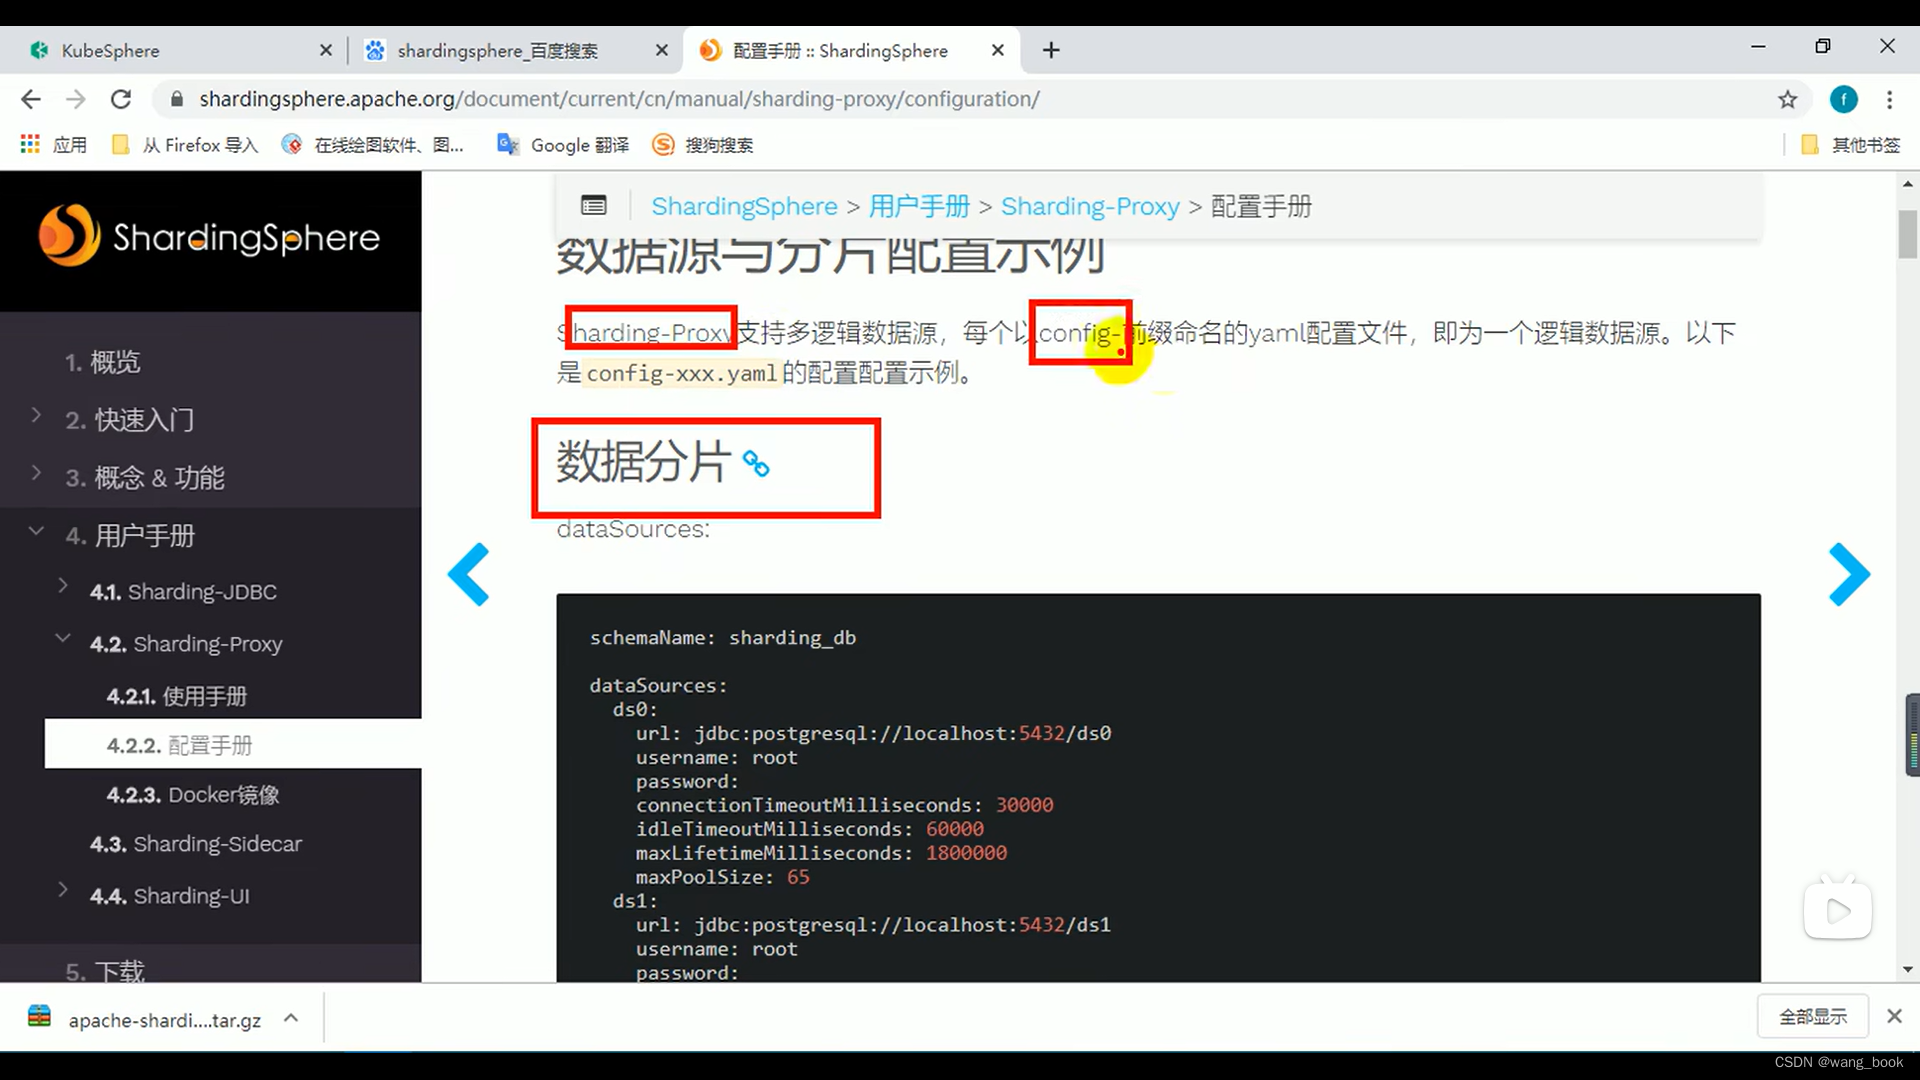Click the site lock icon in address bar
The image size is (1920, 1080).
point(177,99)
